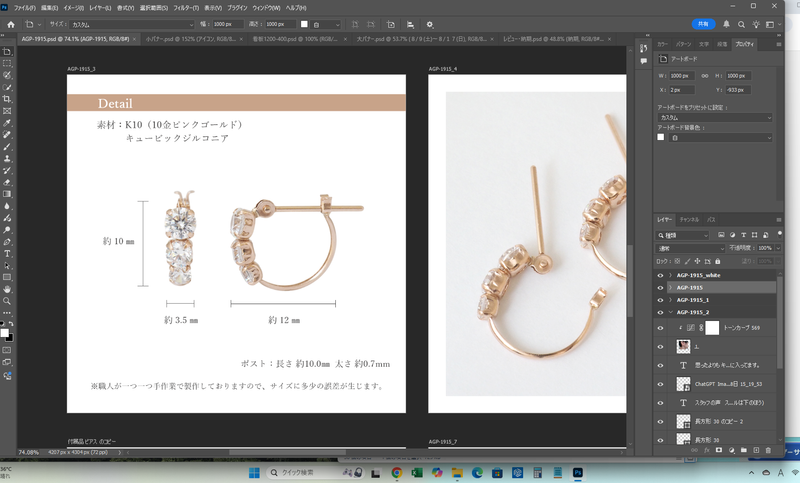Select the Frame tool
Image resolution: width=800 pixels, height=483 pixels.
point(7,111)
